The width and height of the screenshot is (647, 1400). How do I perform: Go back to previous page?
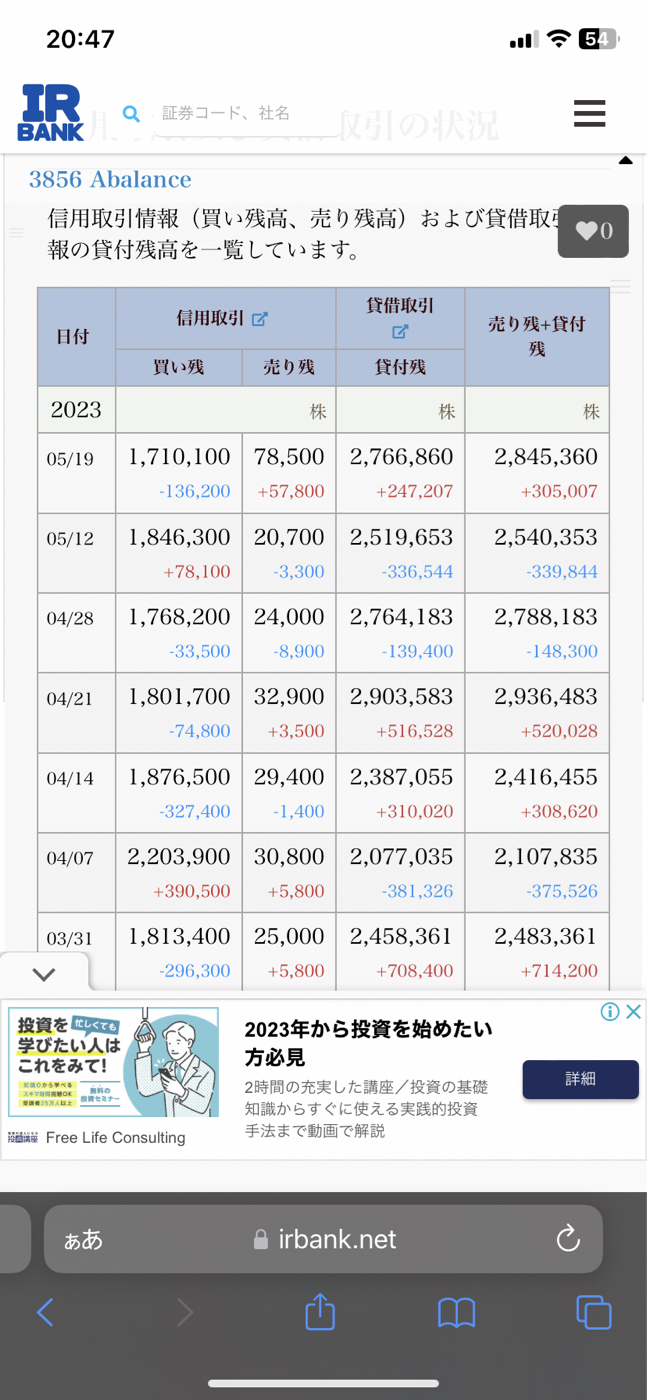[x=45, y=1312]
